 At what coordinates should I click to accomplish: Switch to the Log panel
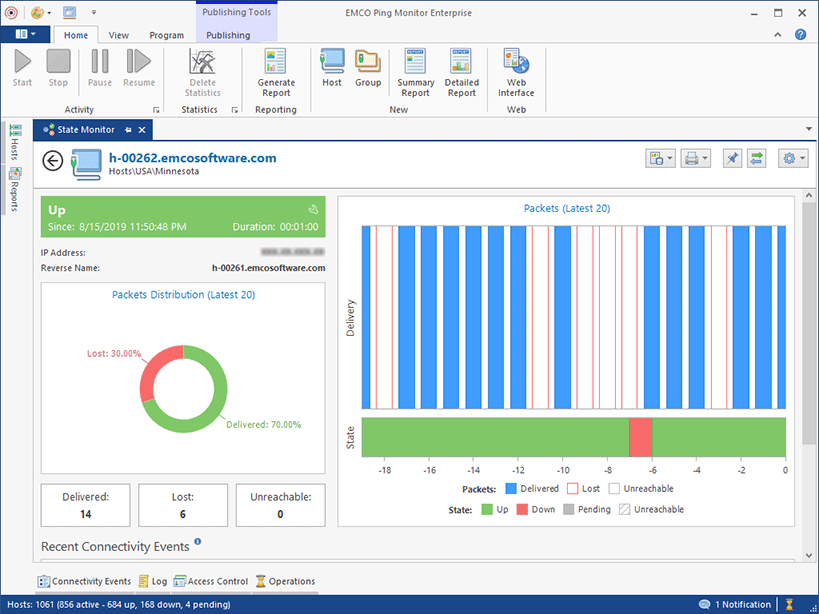coord(153,581)
